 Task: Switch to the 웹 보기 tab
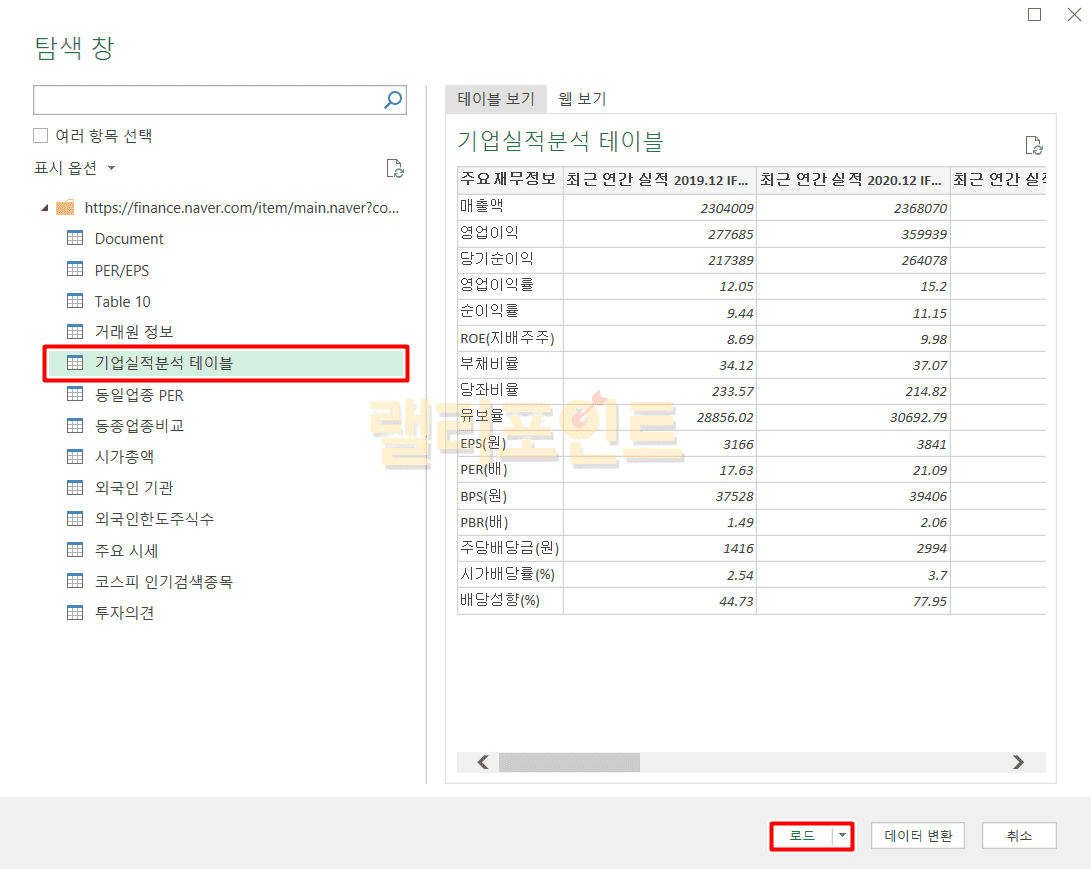[582, 99]
